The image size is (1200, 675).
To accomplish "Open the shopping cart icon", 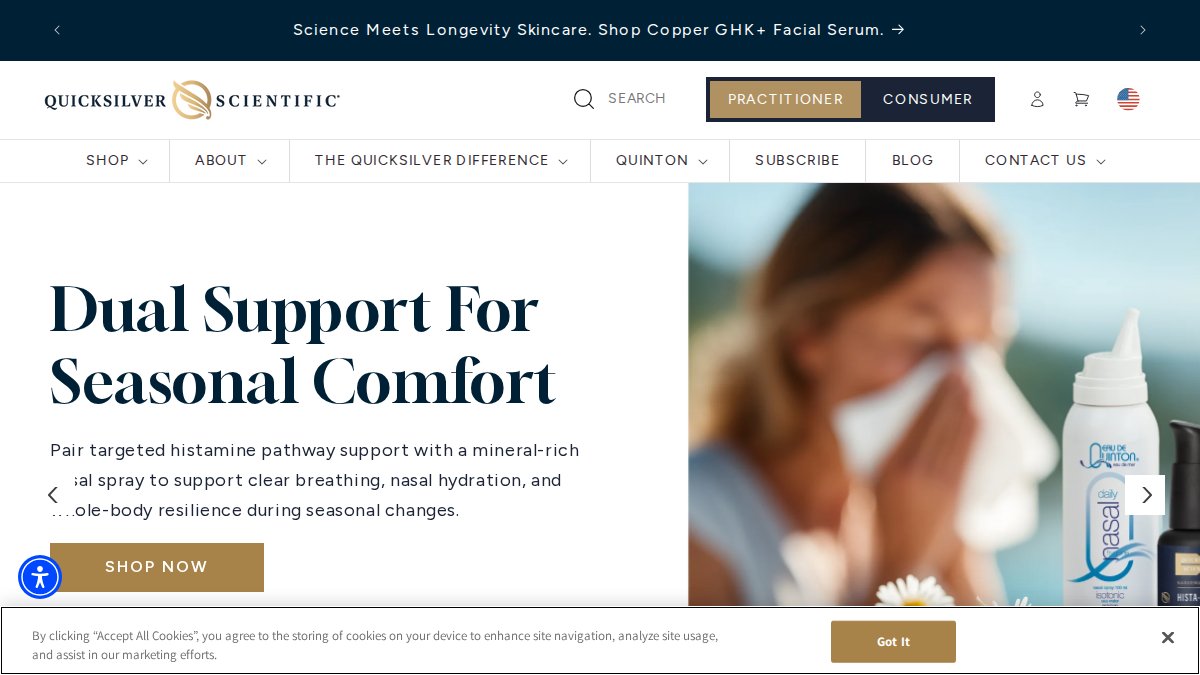I will point(1081,99).
